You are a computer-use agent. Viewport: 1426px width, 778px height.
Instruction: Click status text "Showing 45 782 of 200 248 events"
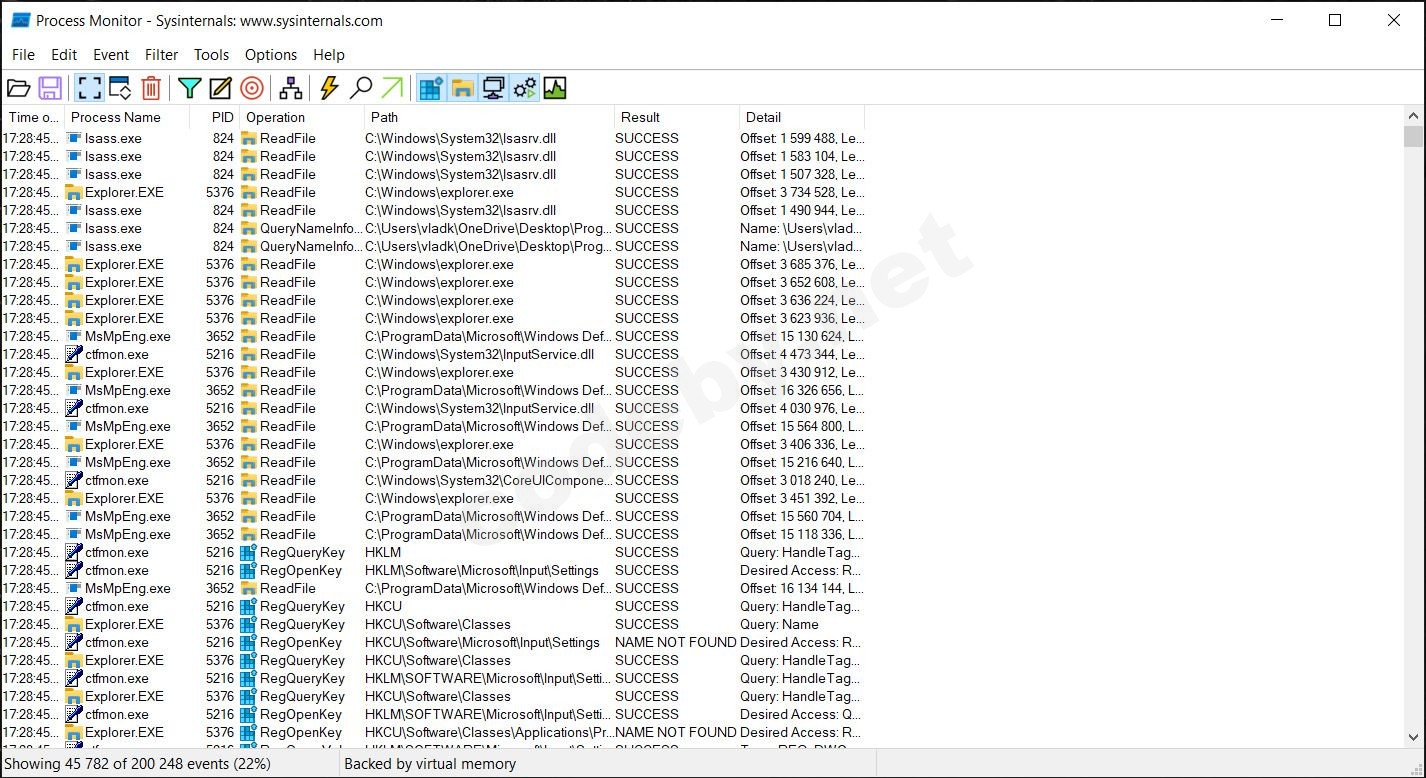[x=137, y=764]
